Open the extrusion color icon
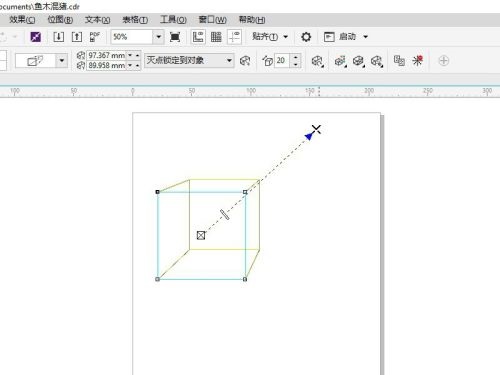Image resolution: width=500 pixels, height=375 pixels. tap(340, 61)
